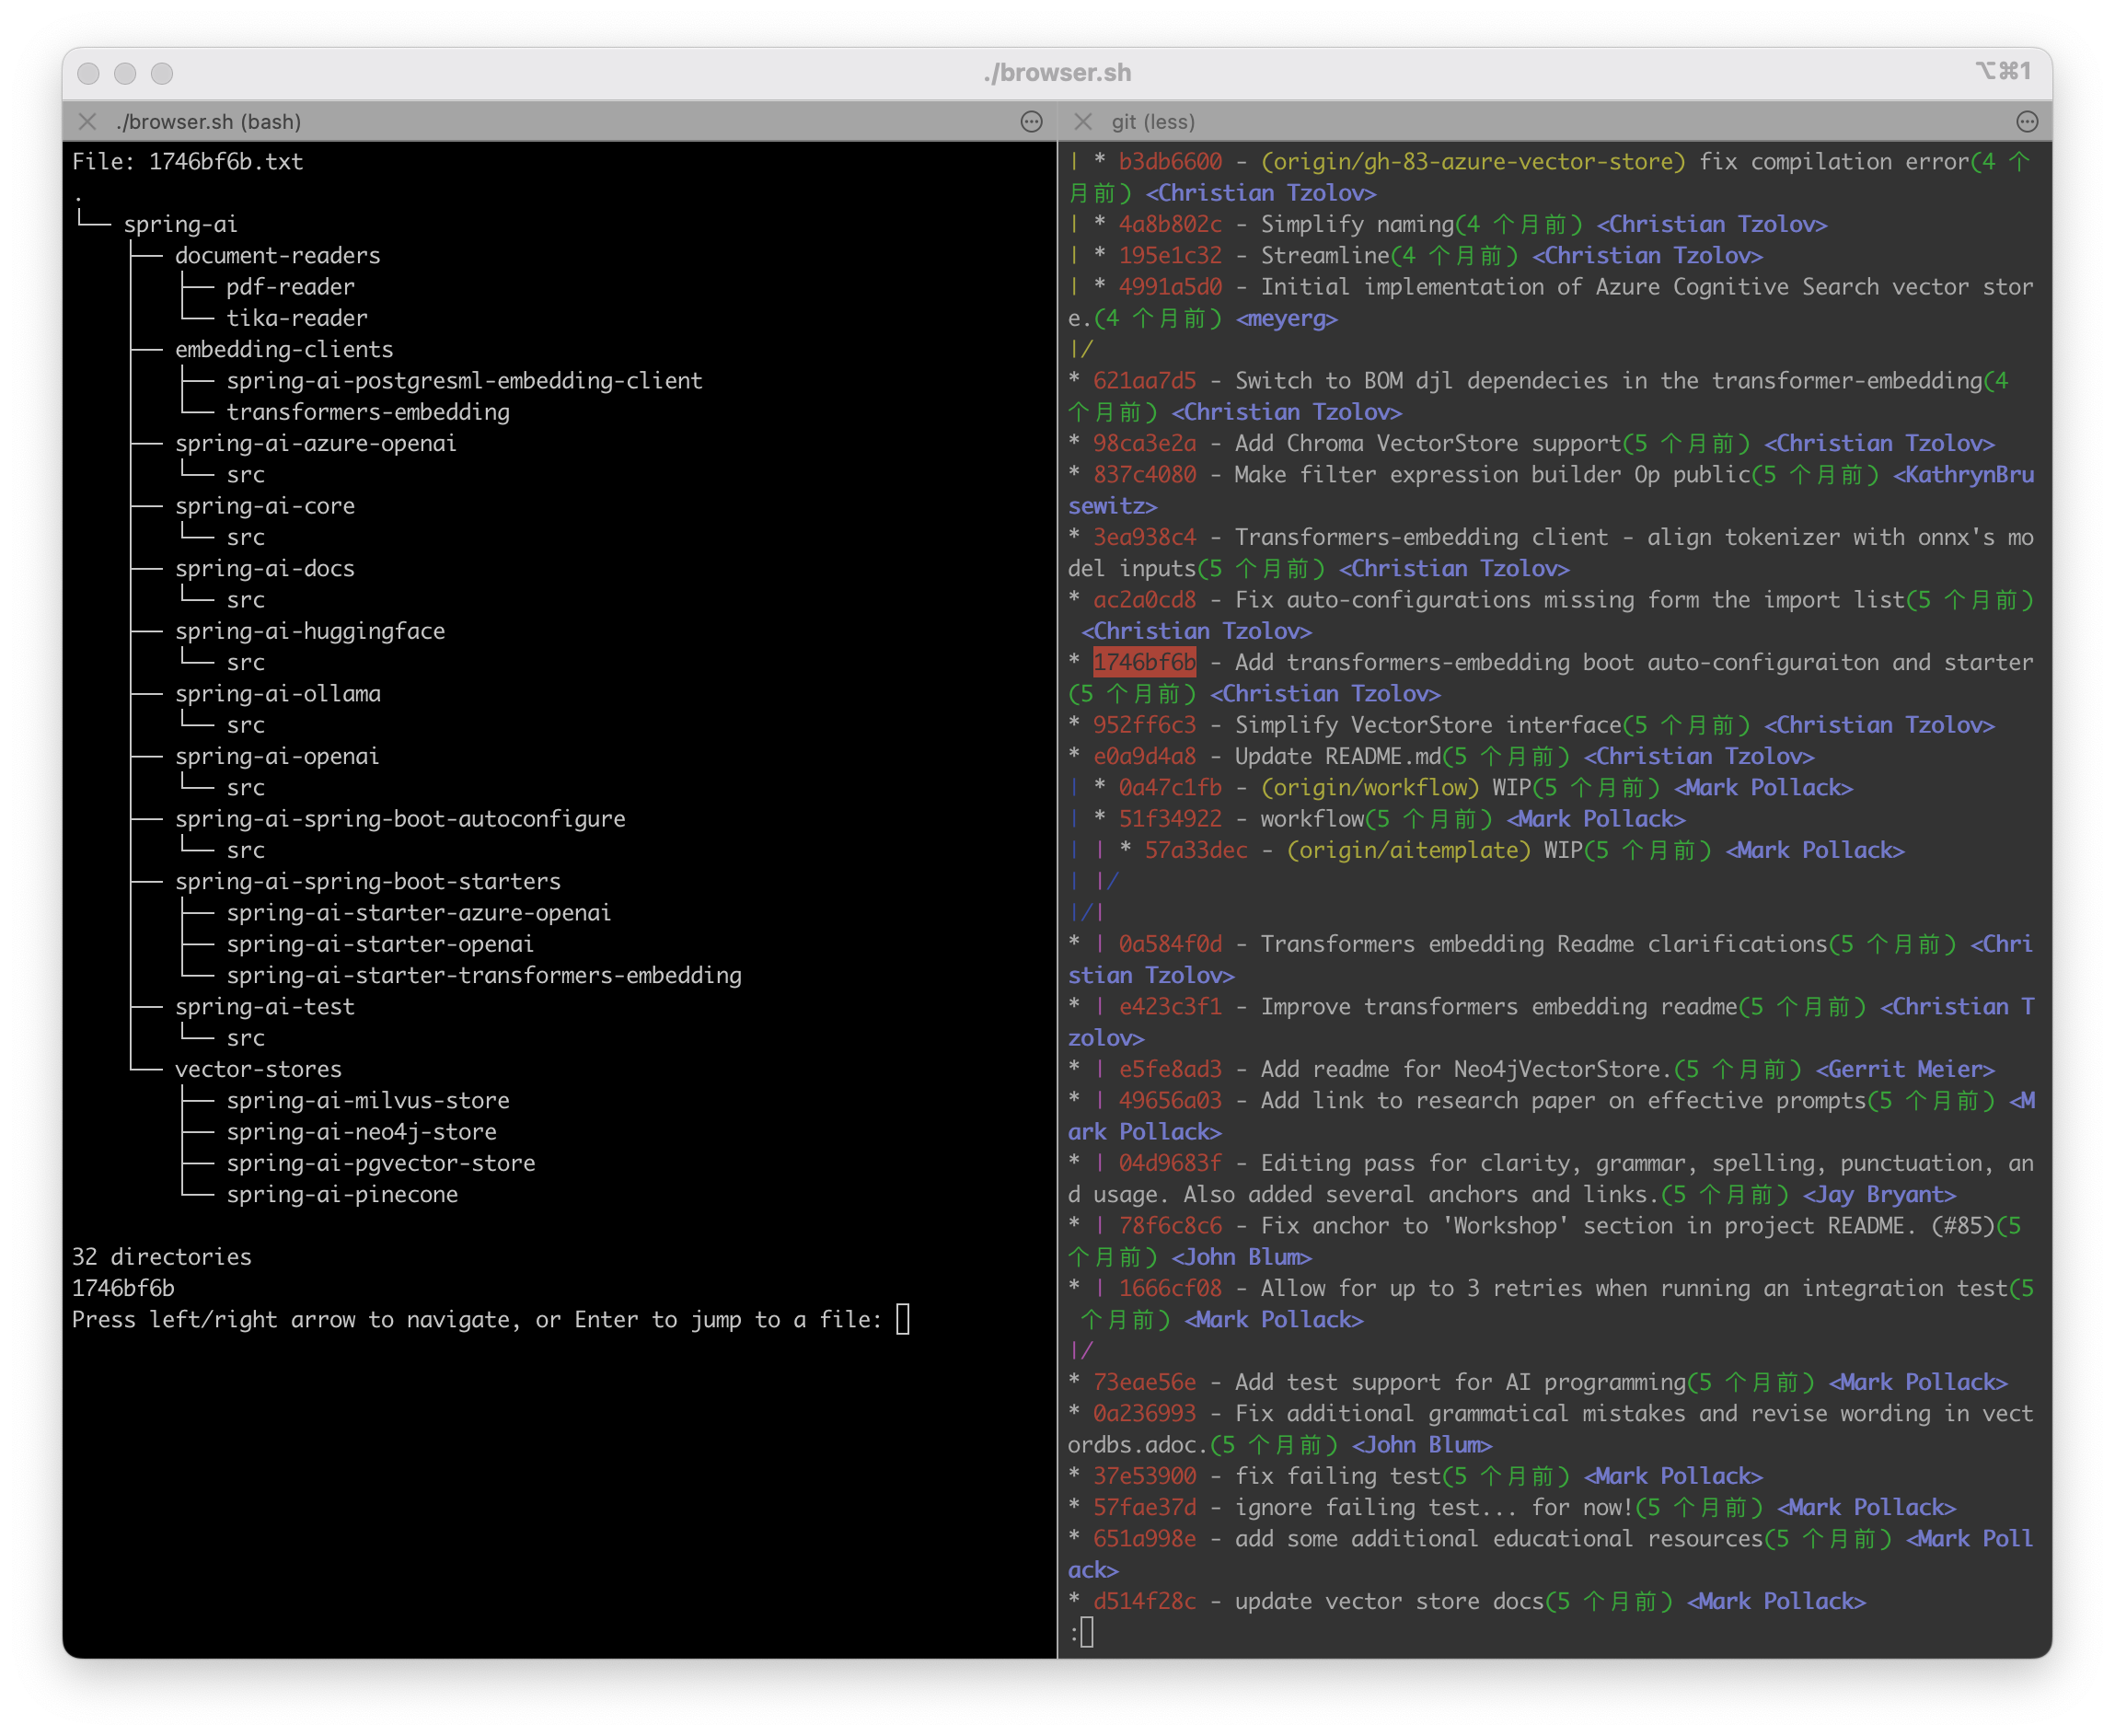Click the File: 1746bf6b.txt header line

click(x=187, y=161)
